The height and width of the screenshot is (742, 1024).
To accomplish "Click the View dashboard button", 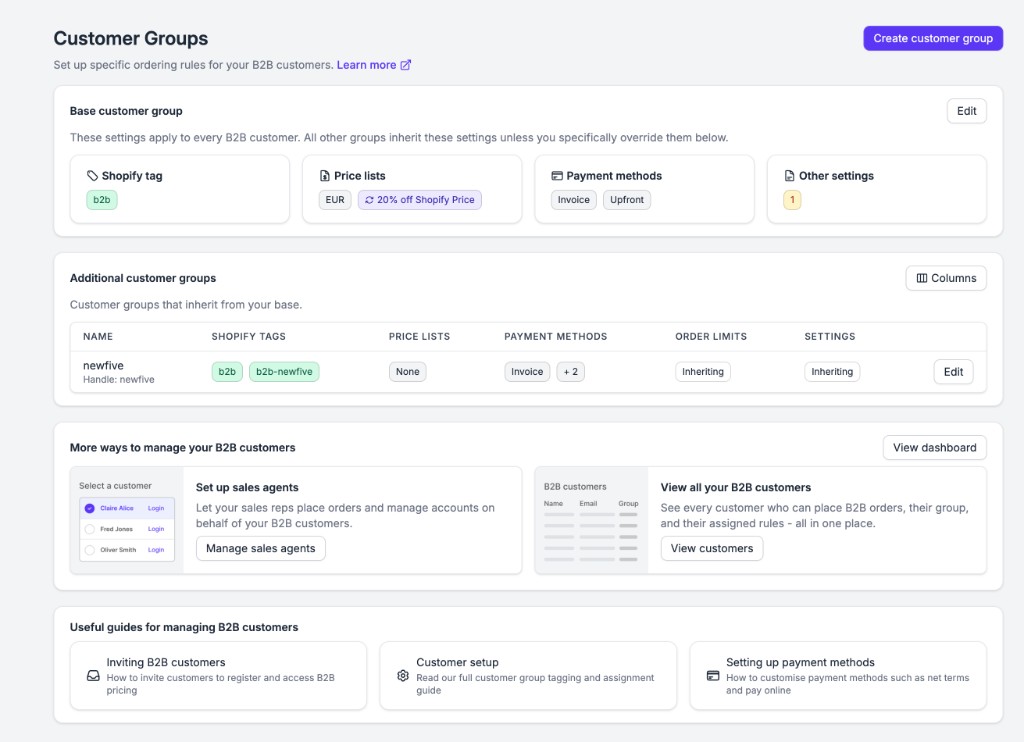I will coord(935,447).
